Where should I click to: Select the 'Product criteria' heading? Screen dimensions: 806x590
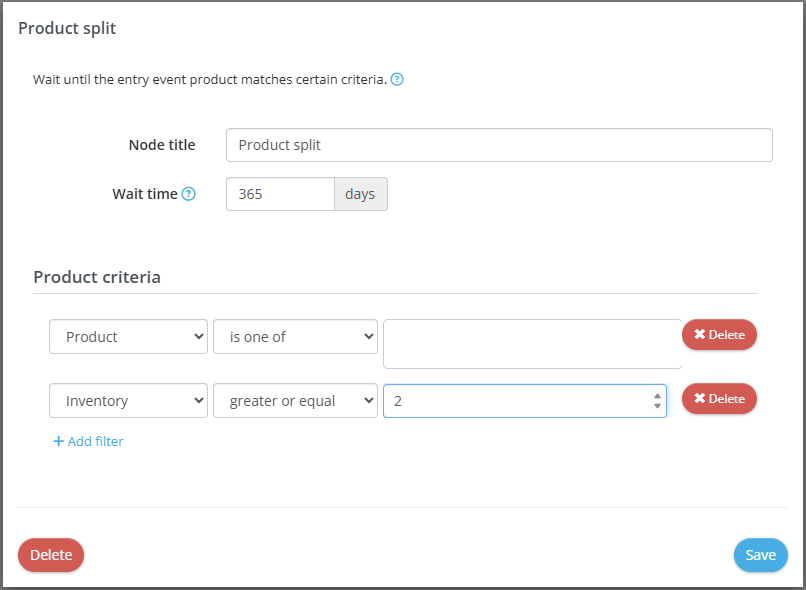97,277
